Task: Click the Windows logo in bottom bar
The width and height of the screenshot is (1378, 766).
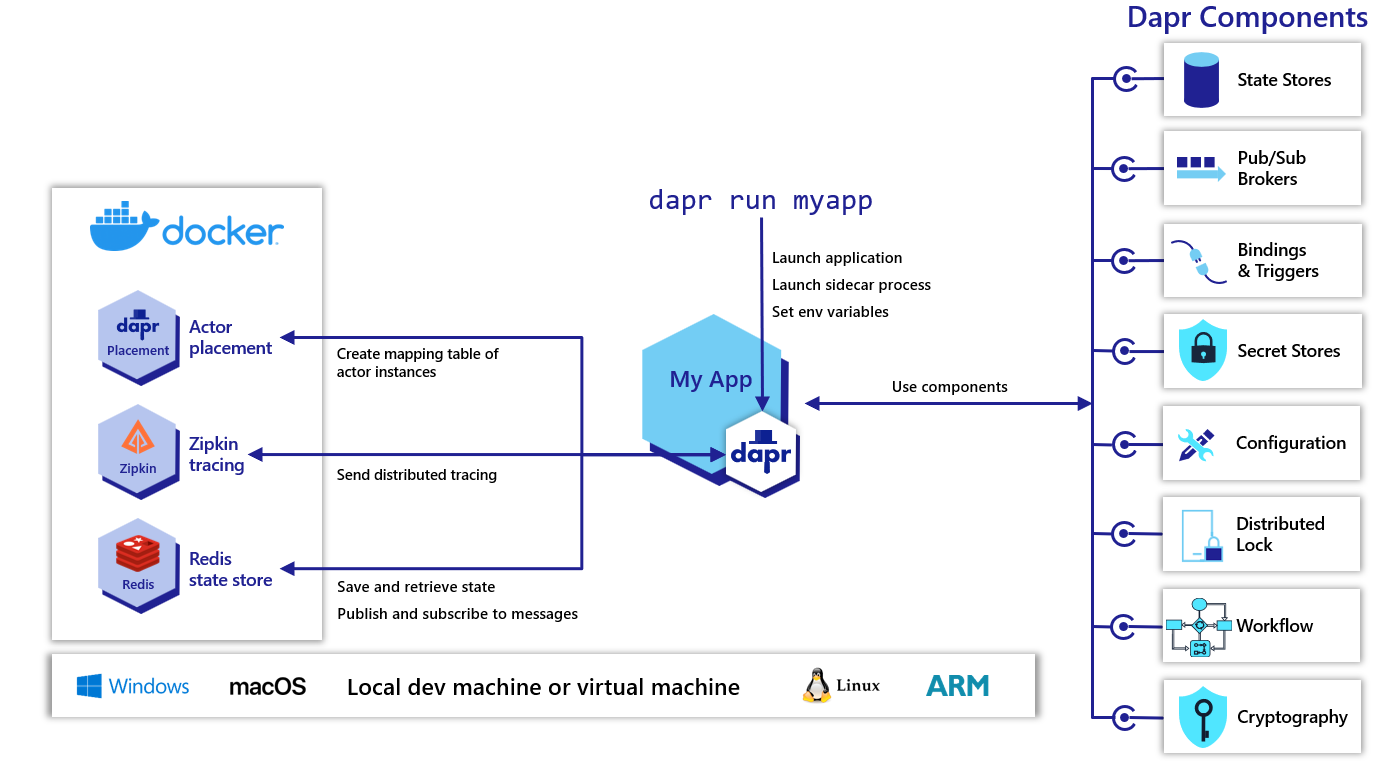Action: coord(88,686)
